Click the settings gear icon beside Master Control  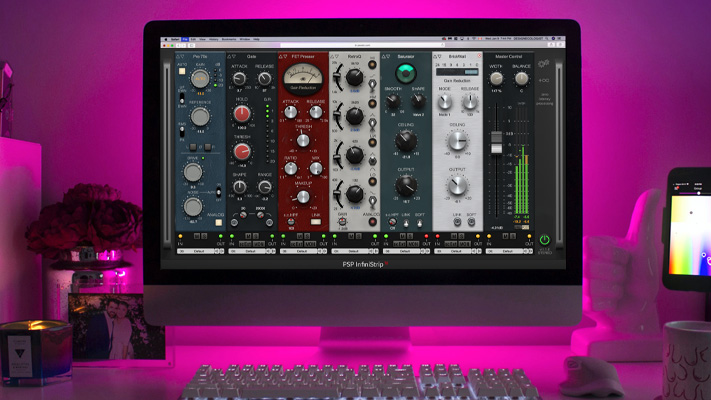[546, 61]
